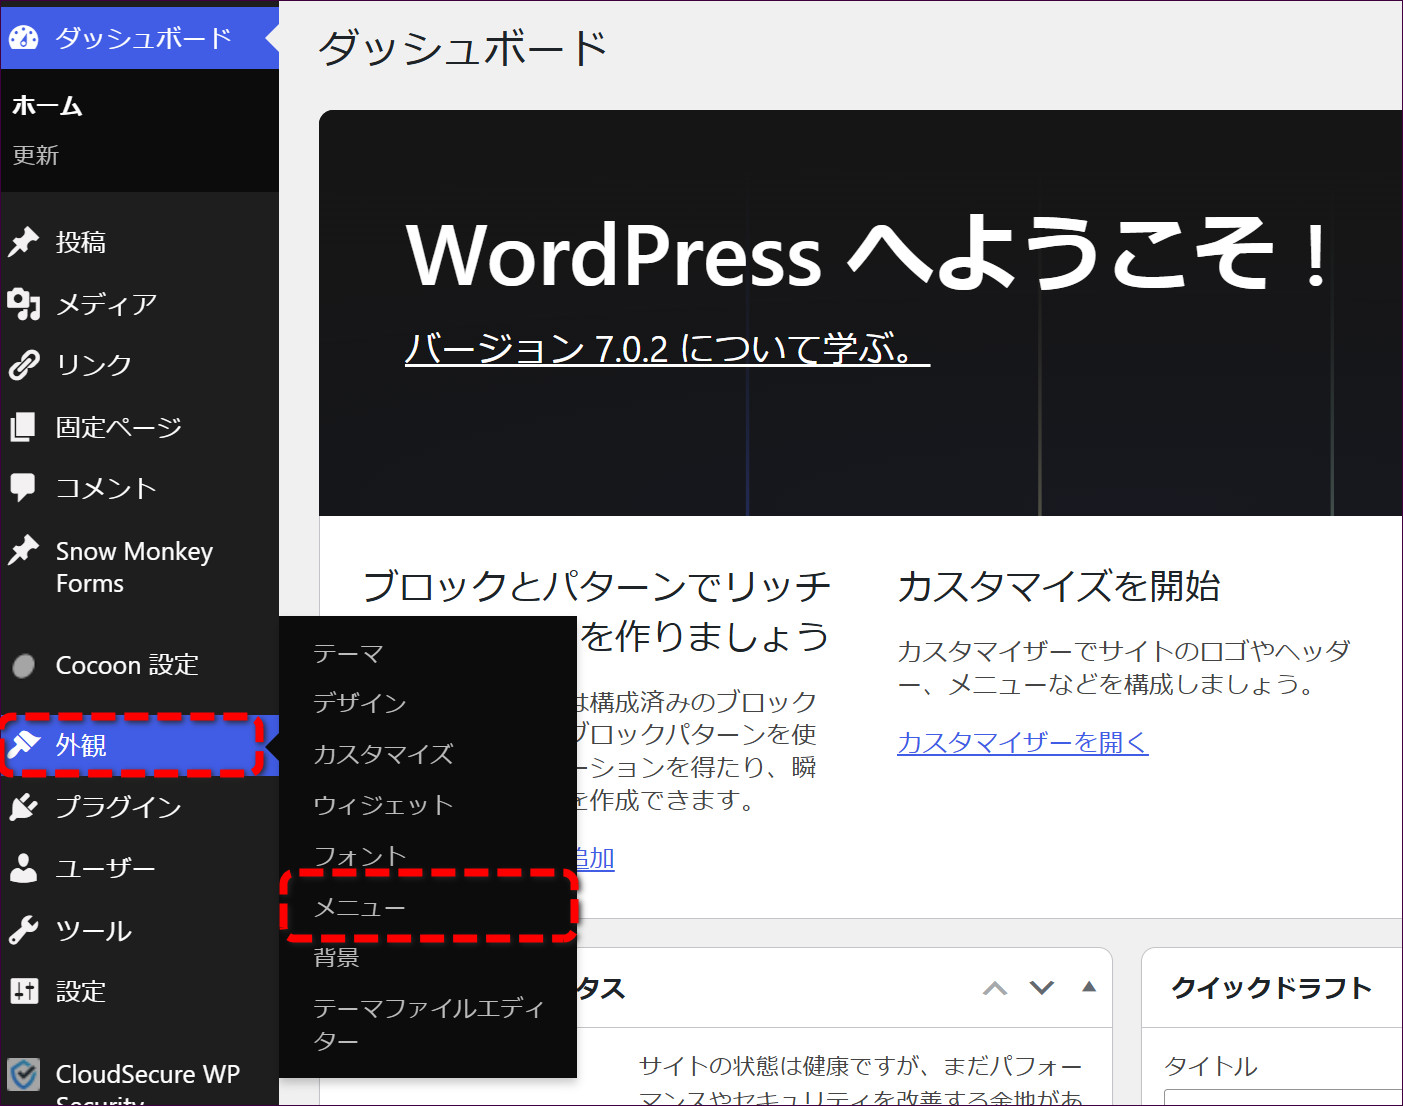Screen dimensions: 1403x1106
Task: Open the 固定ページ menu
Action: pos(139,427)
